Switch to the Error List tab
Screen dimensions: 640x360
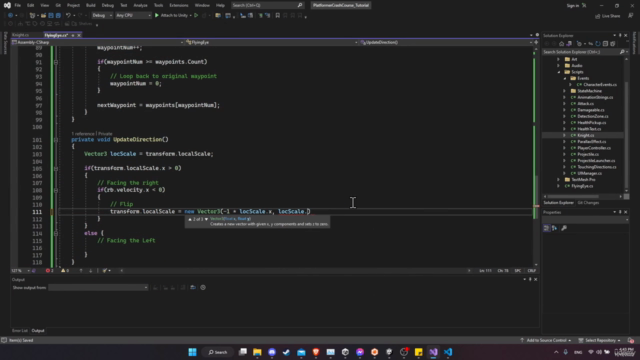[x=20, y=331]
